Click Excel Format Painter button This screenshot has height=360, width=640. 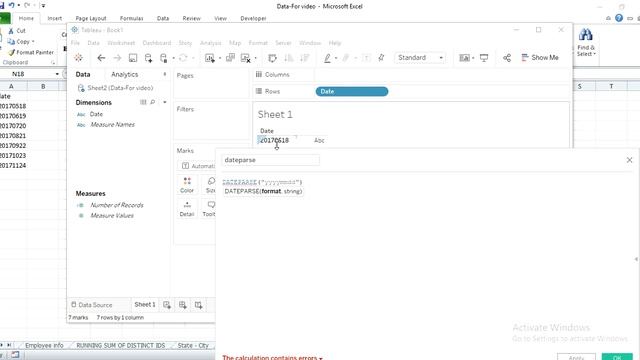point(31,52)
